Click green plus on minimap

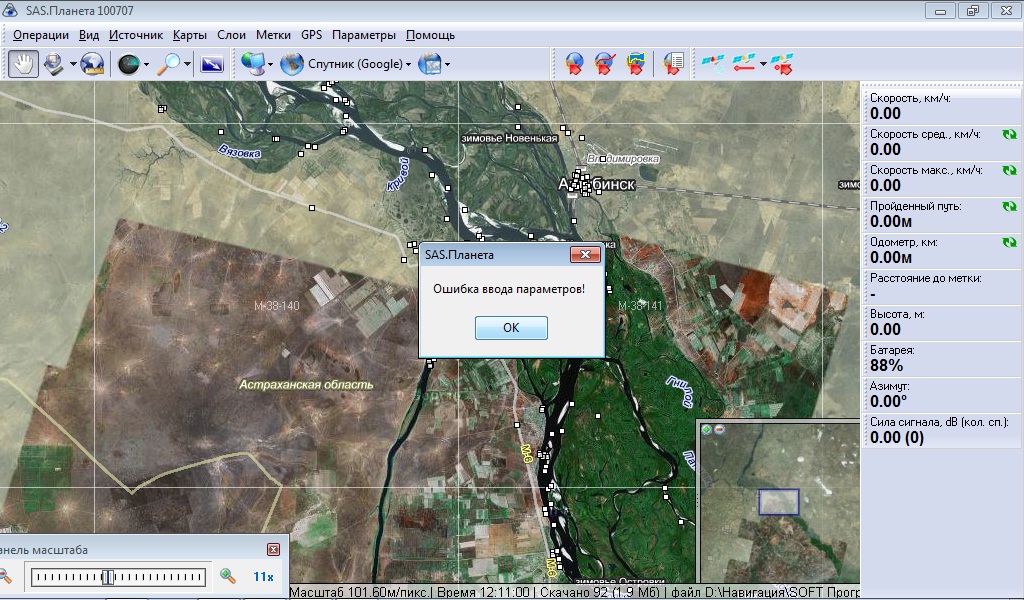(x=706, y=429)
